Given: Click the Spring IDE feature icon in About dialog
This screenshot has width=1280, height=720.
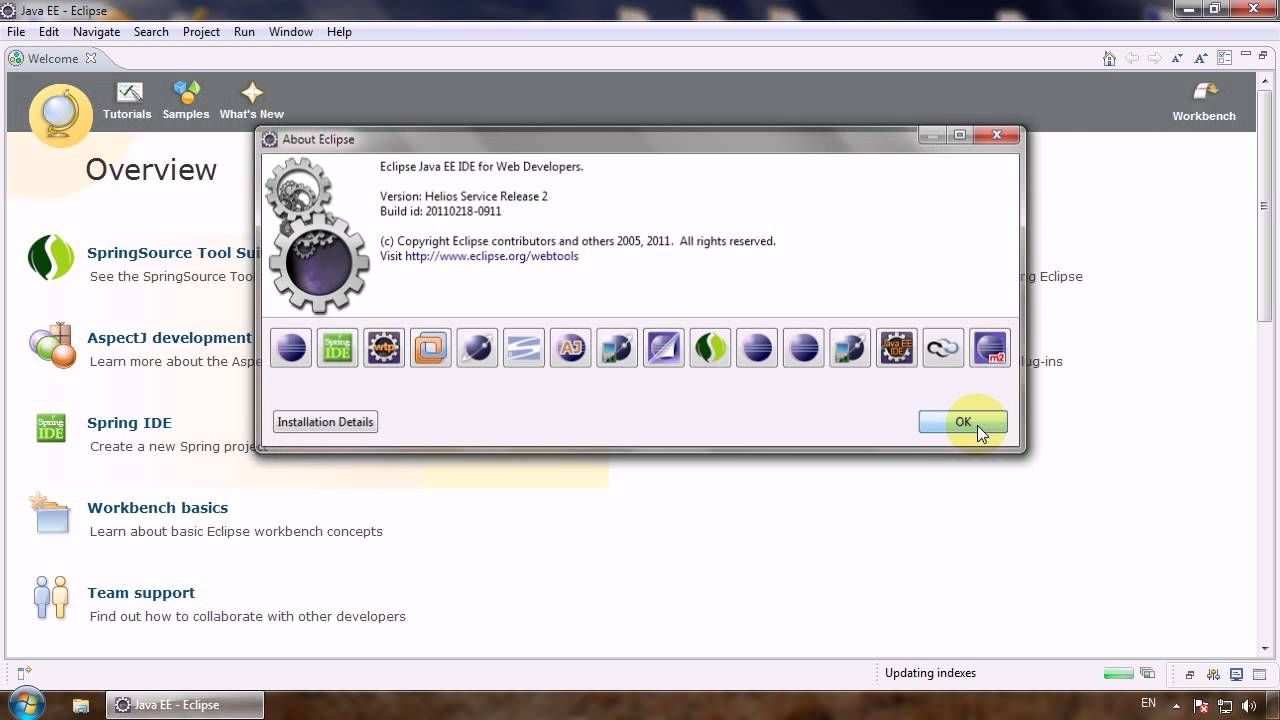Looking at the screenshot, I should click(337, 348).
